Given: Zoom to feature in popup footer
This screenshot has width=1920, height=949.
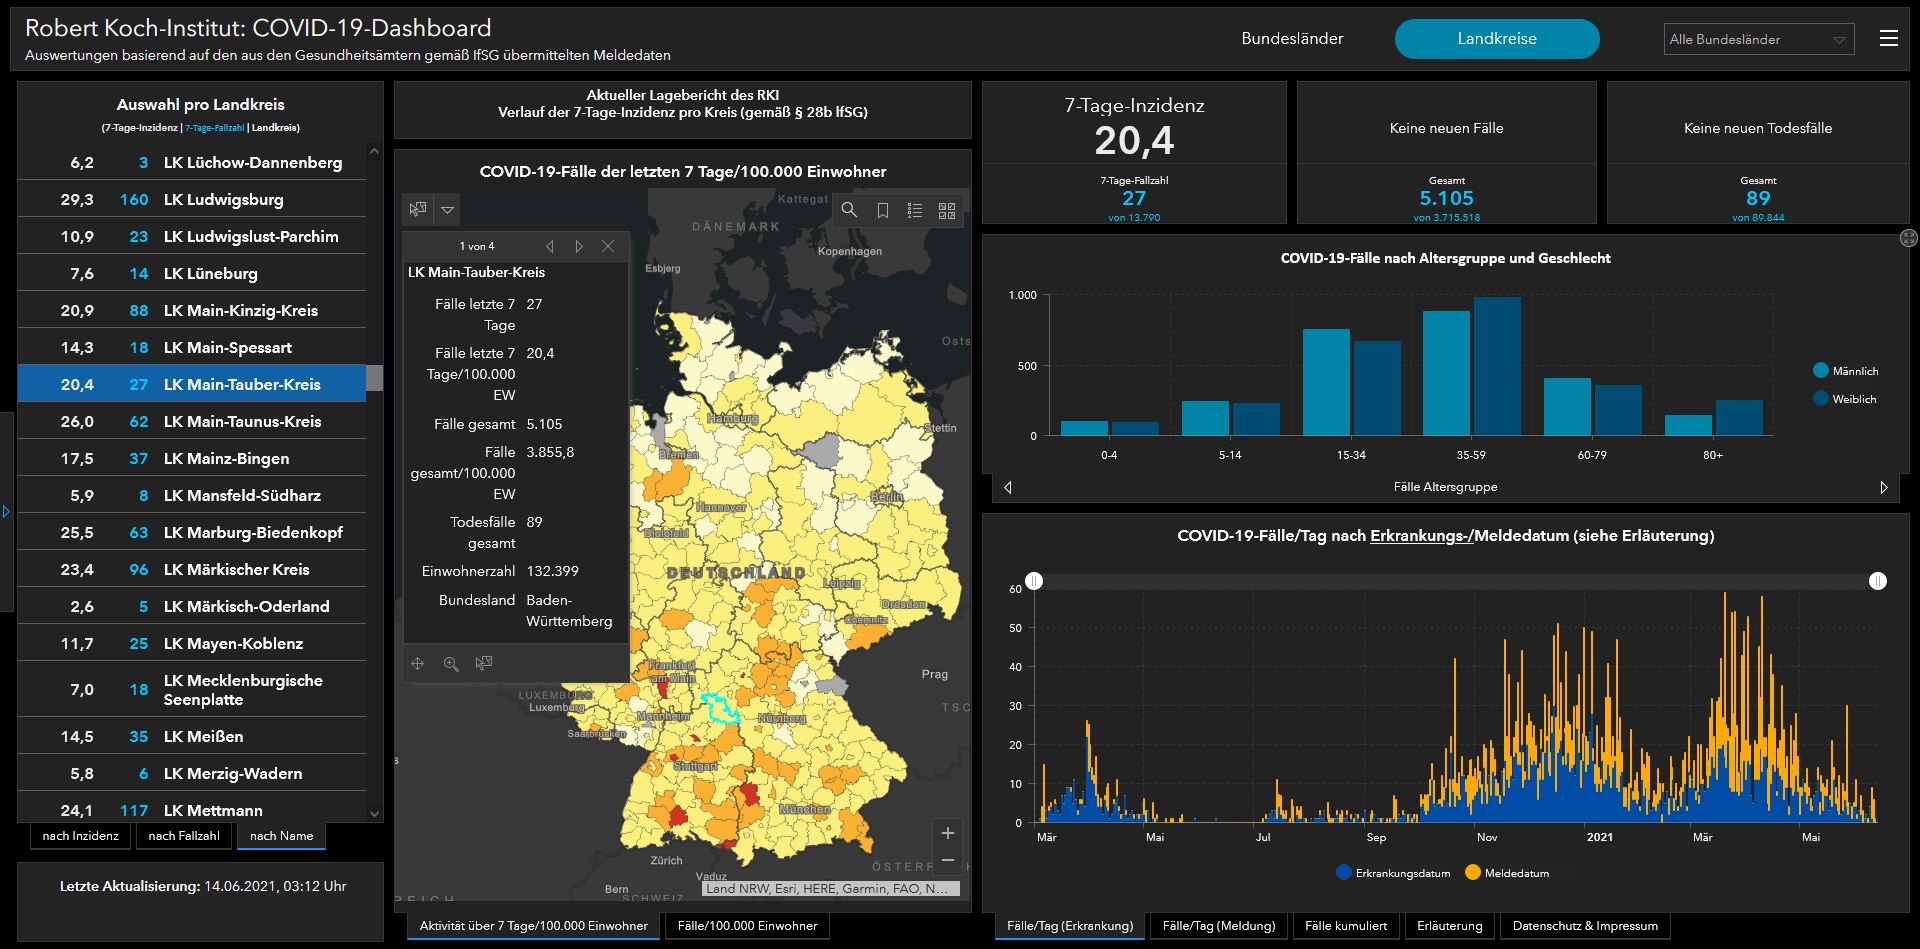Looking at the screenshot, I should tap(451, 664).
